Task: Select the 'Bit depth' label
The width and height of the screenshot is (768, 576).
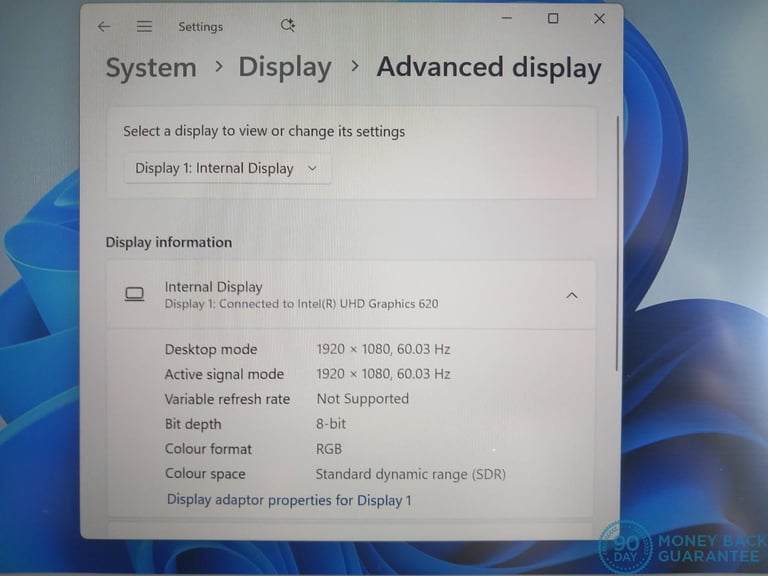Action: coord(193,424)
